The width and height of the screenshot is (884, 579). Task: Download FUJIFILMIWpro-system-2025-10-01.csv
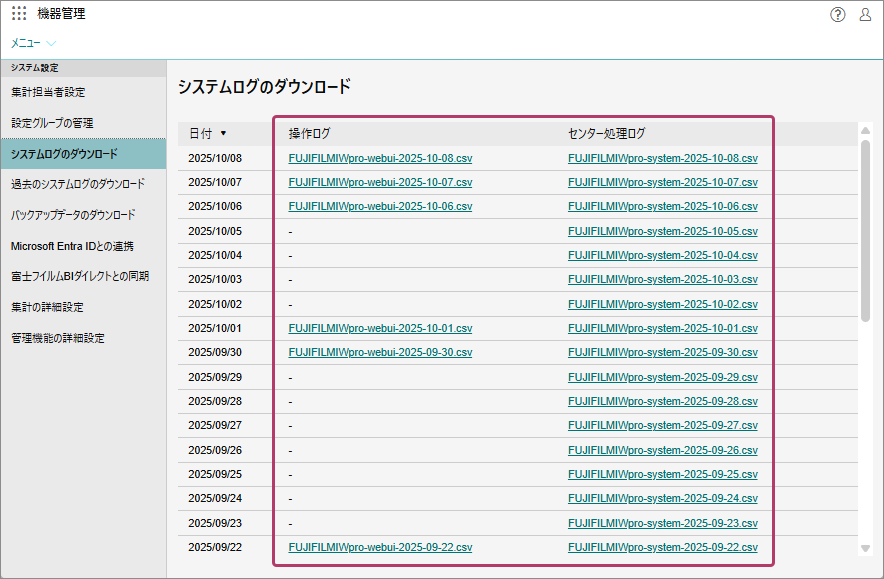[x=662, y=328]
